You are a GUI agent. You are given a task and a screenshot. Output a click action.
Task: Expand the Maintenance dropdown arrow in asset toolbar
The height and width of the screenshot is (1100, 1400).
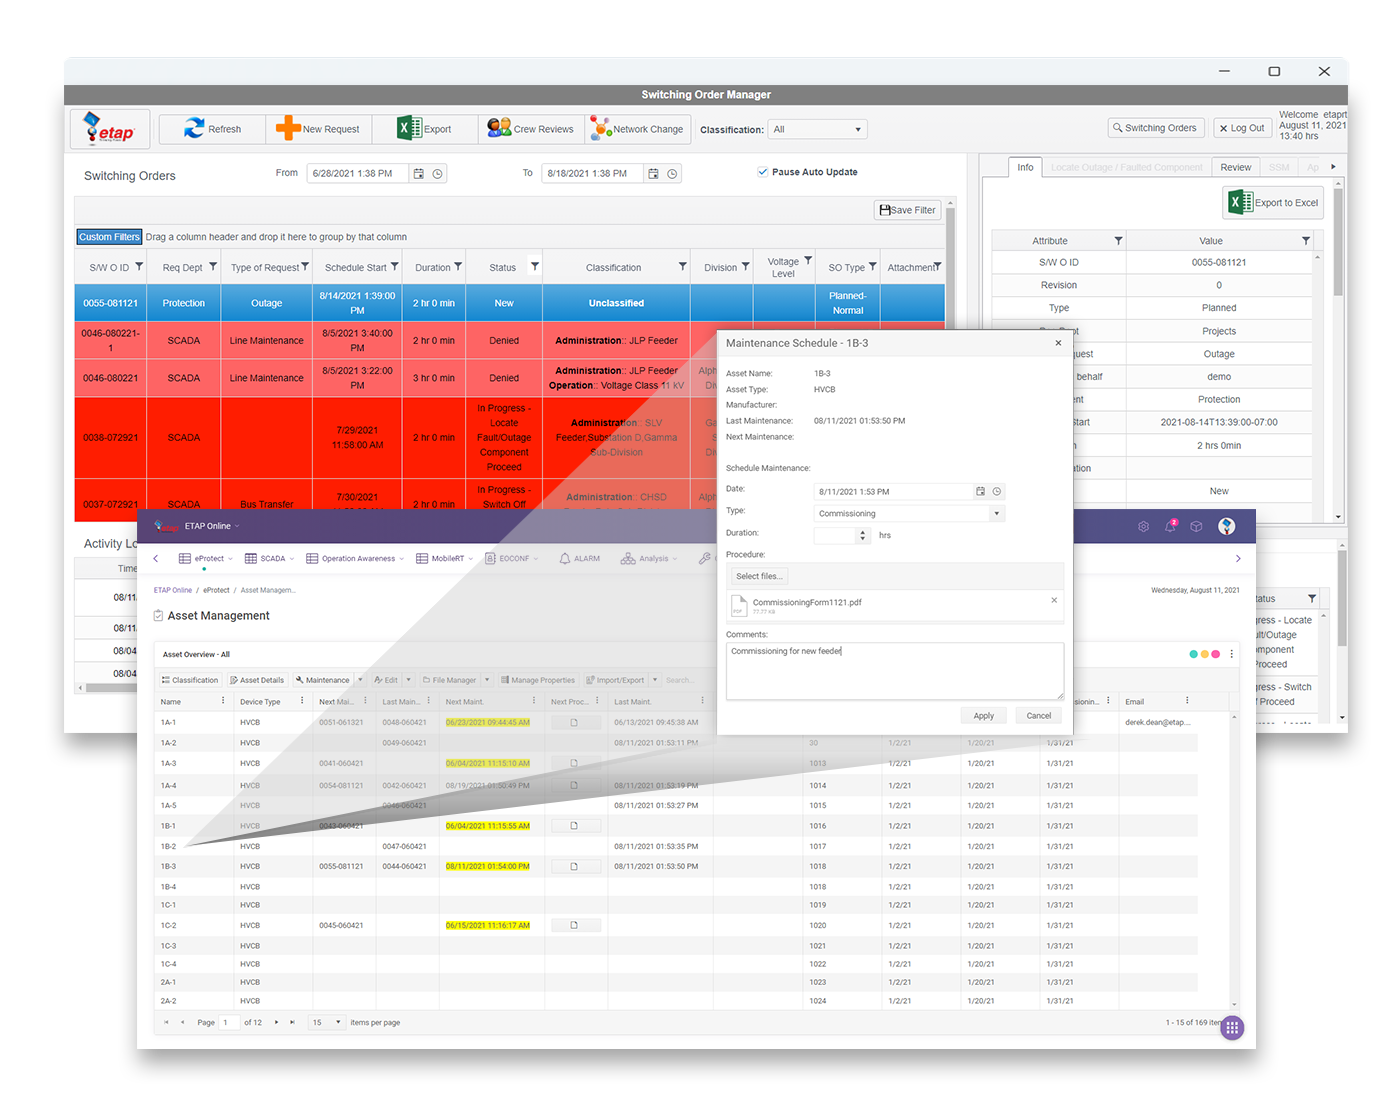(x=361, y=680)
